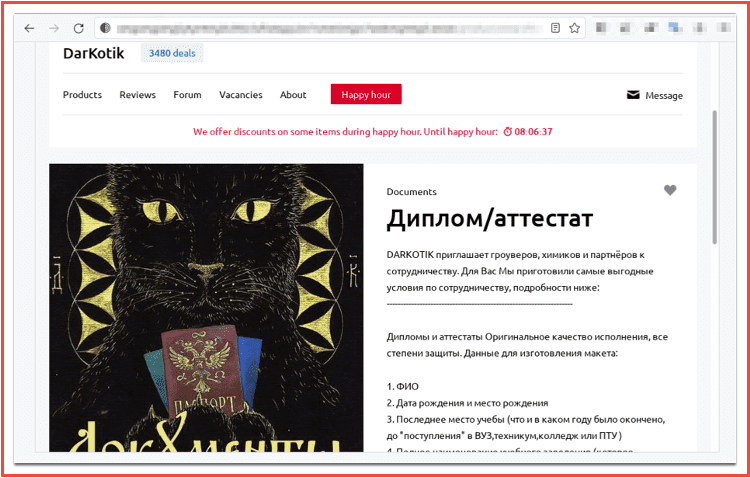Open the Vacancies tab
Screen dimensions: 750x478
click(241, 95)
